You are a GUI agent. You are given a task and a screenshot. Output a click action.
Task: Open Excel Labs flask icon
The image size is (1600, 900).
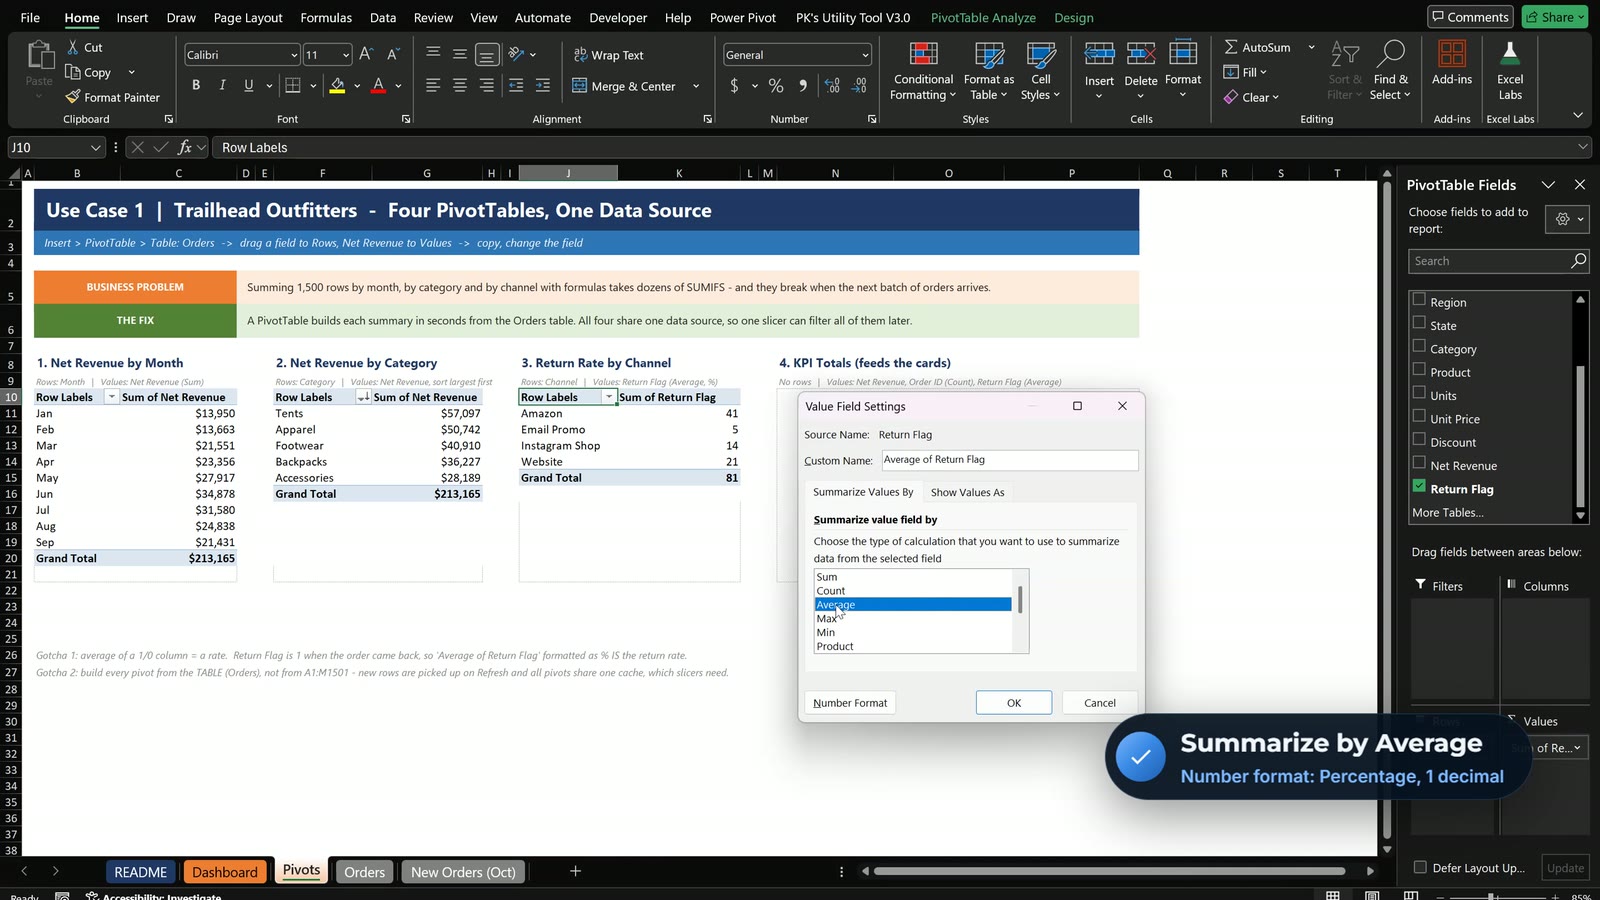click(x=1510, y=54)
